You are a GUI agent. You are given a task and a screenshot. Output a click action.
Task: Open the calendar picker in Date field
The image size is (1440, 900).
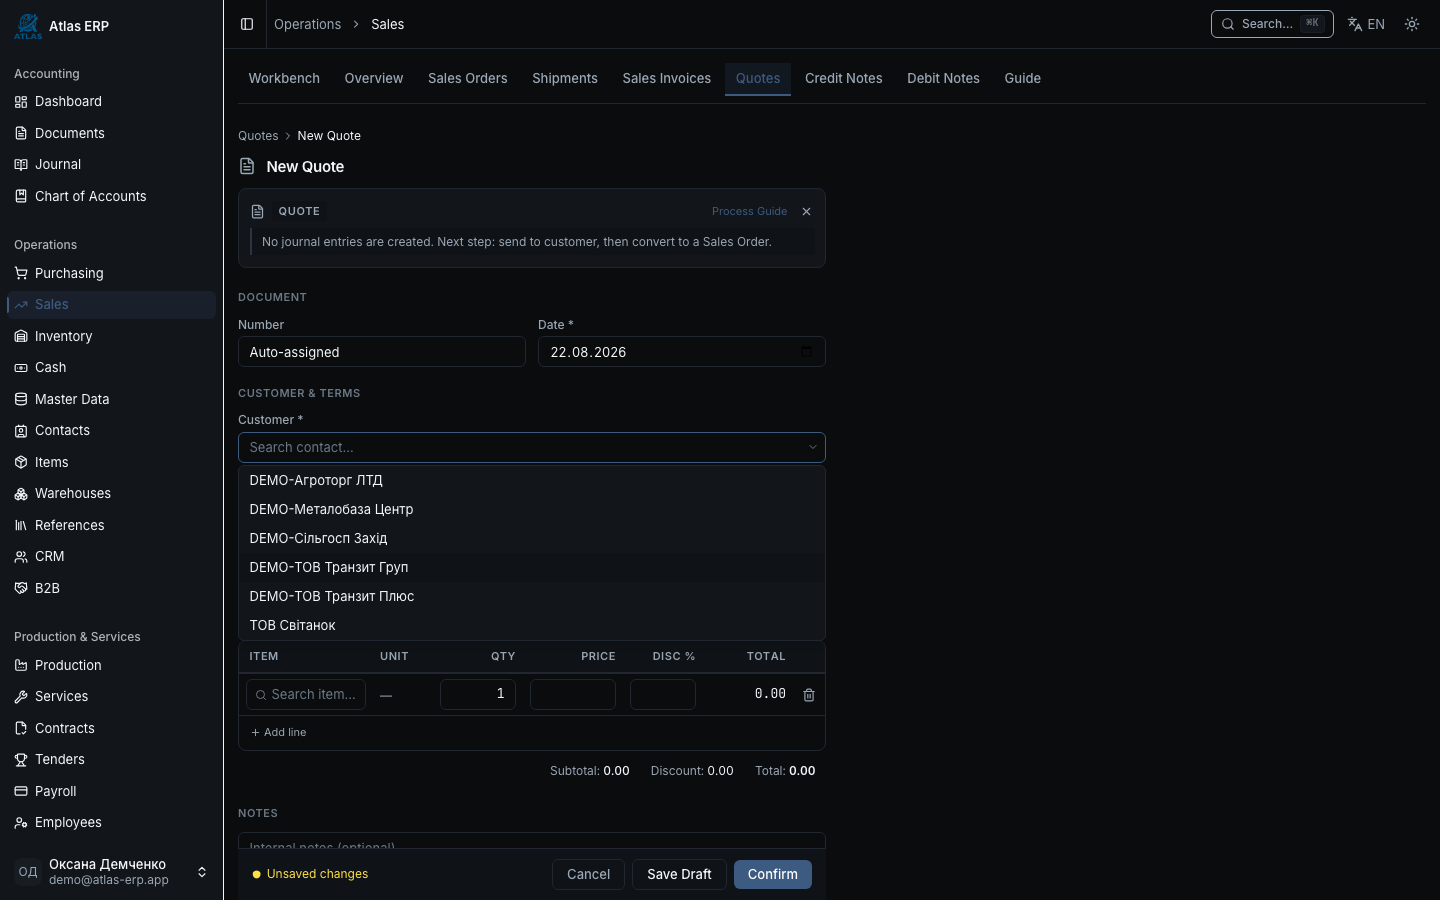point(806,352)
